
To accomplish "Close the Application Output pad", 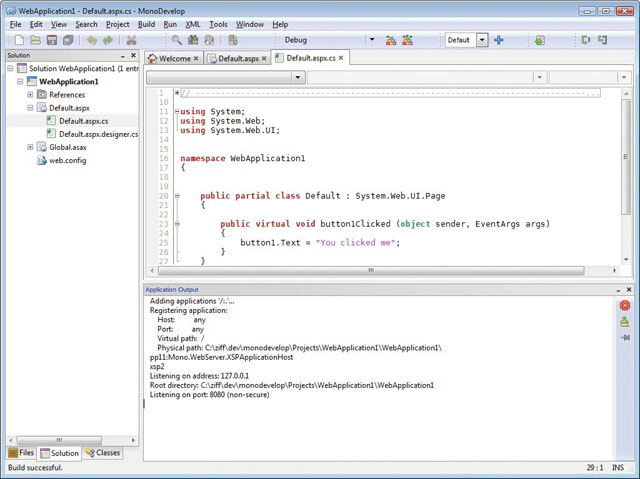I will pos(629,289).
